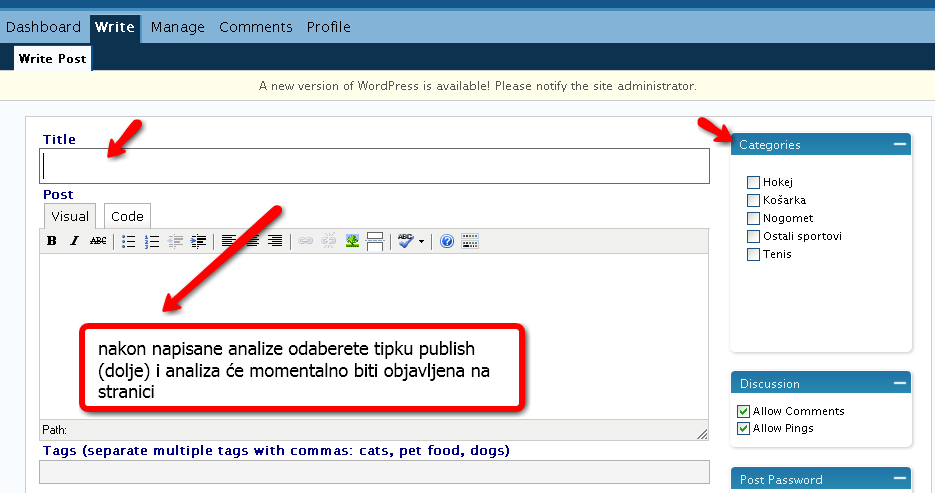935x493 pixels.
Task: Insert an image into the post
Action: (x=352, y=241)
